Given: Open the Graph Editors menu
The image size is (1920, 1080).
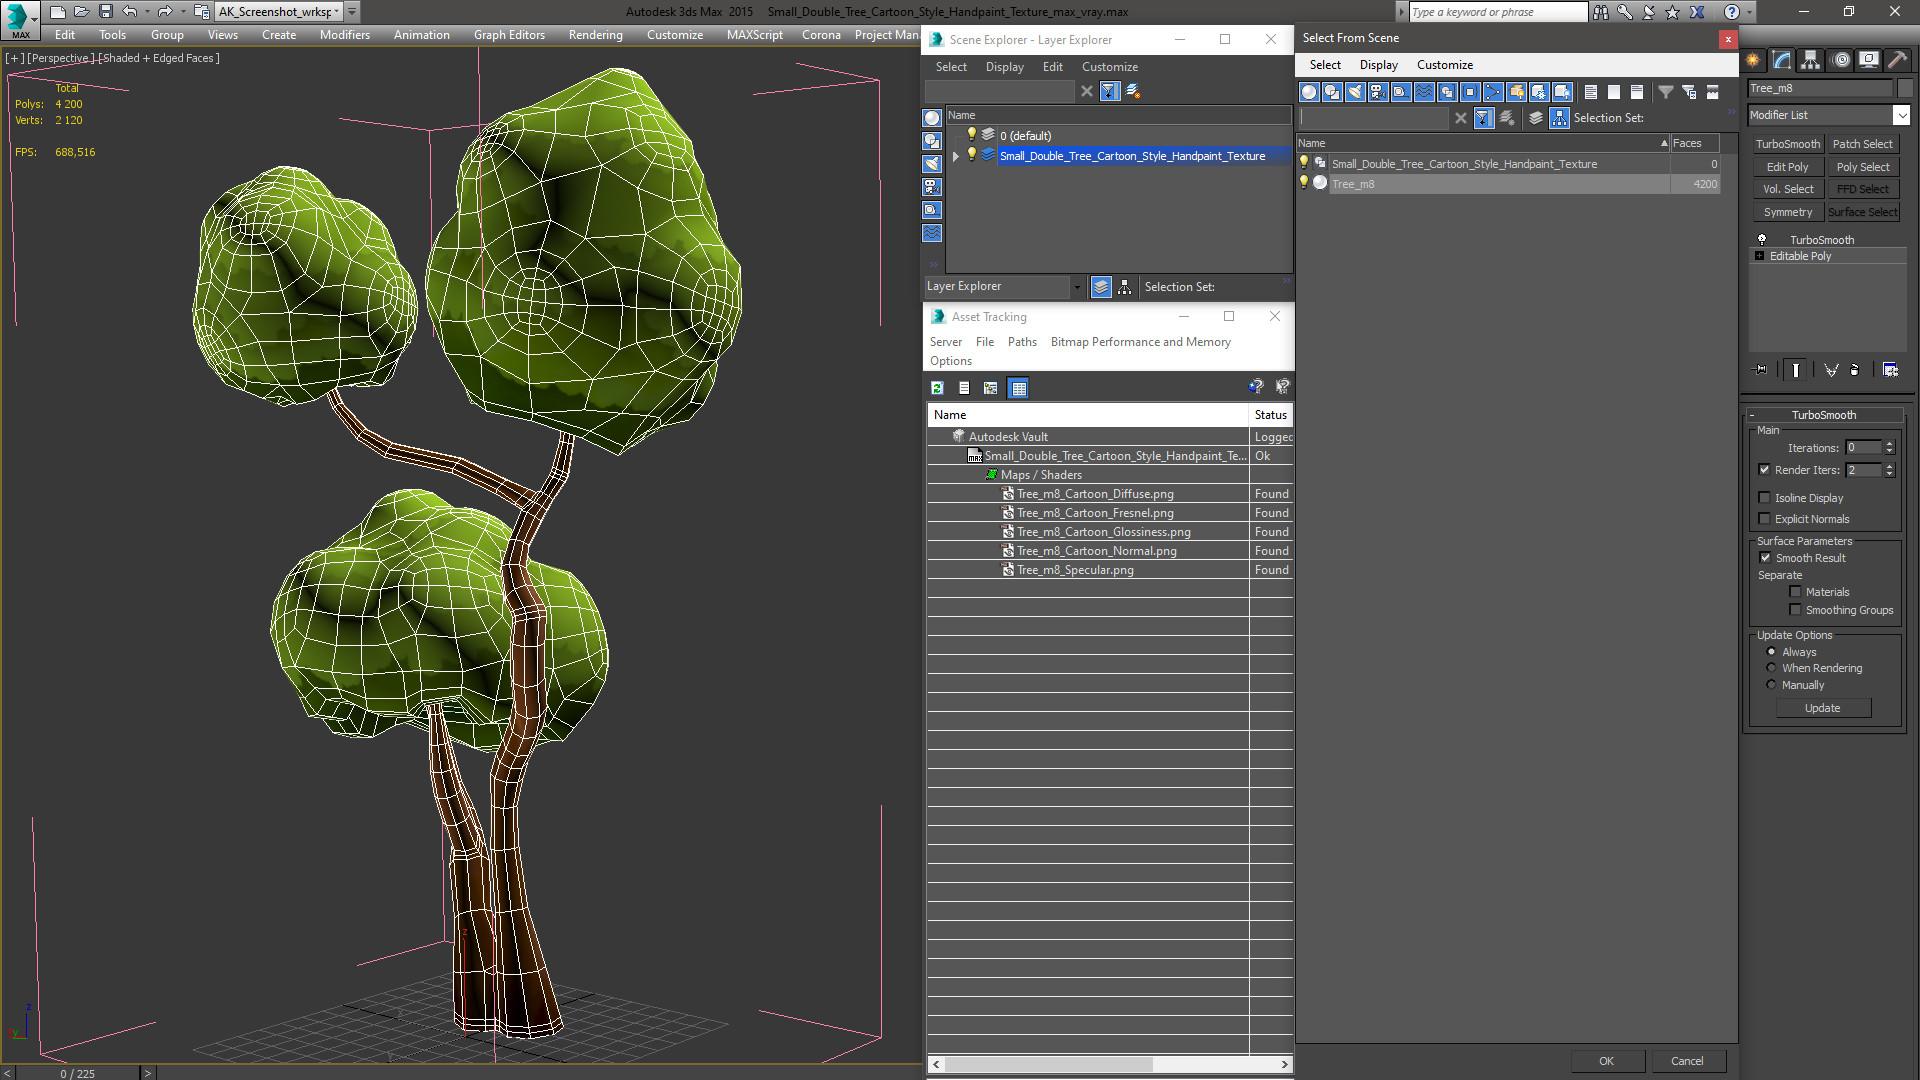Looking at the screenshot, I should (x=509, y=35).
